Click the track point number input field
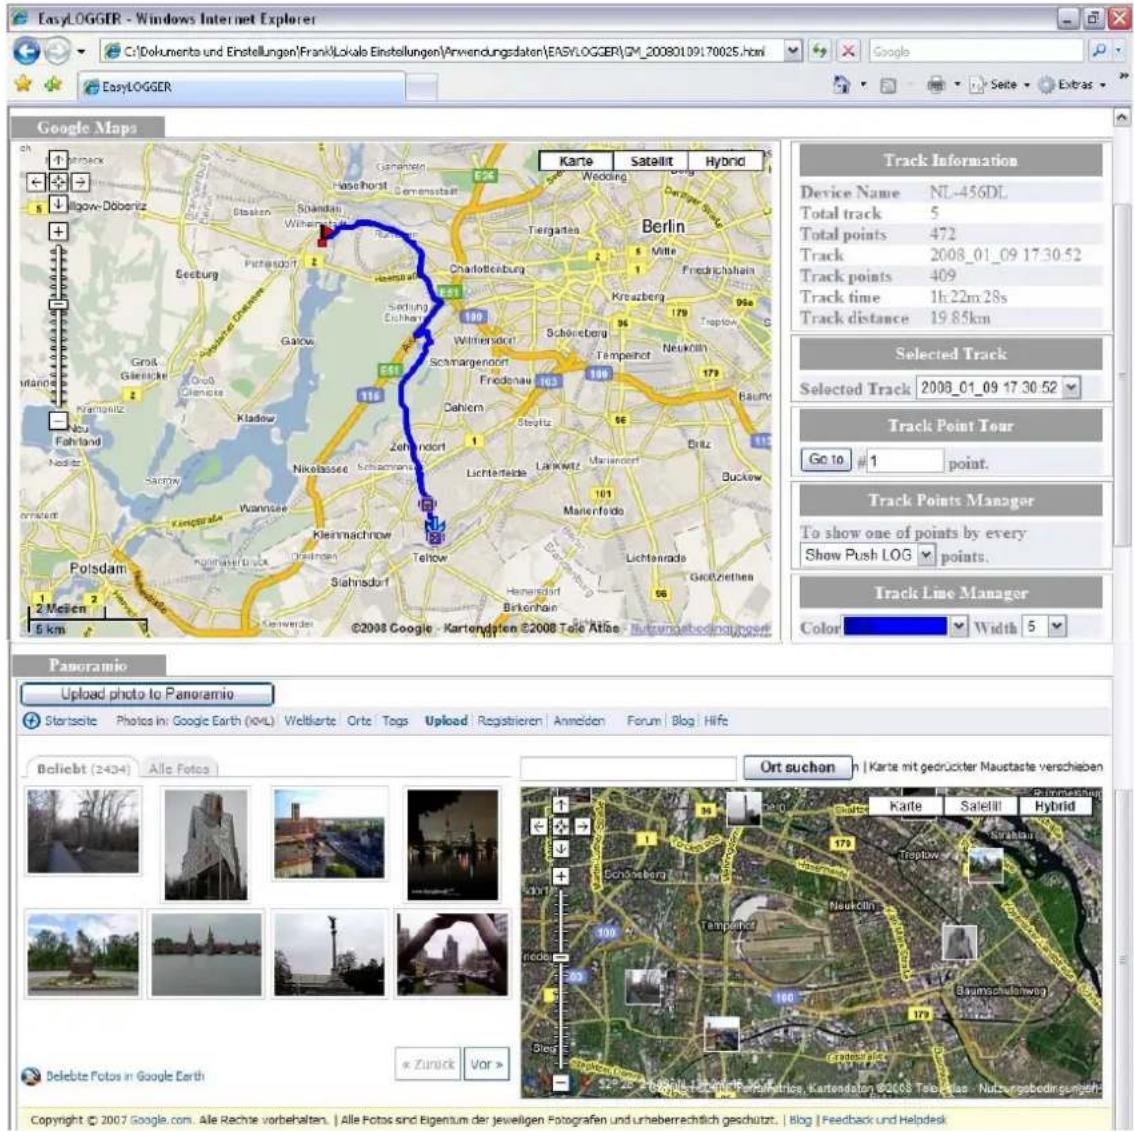 point(905,461)
